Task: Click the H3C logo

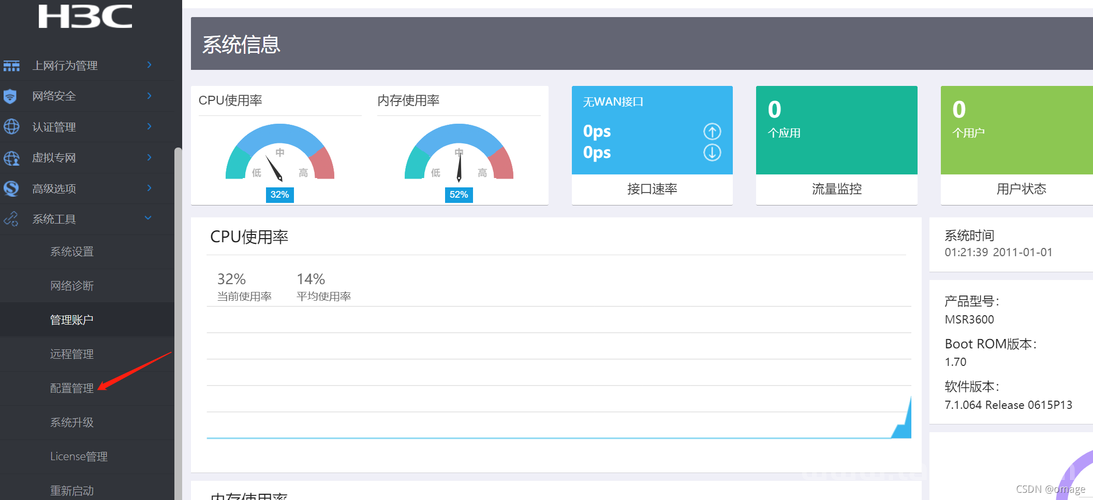Action: tap(85, 15)
